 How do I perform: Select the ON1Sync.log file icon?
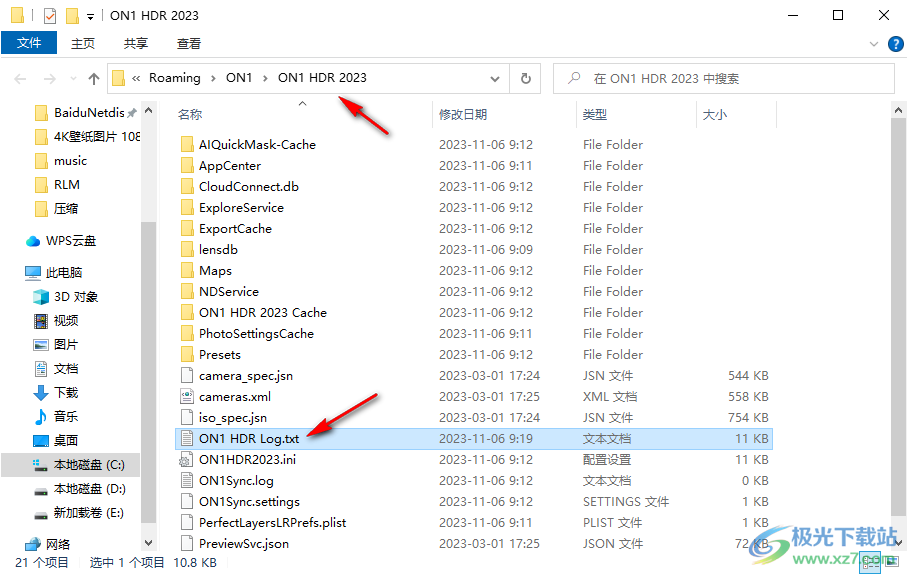pos(186,481)
